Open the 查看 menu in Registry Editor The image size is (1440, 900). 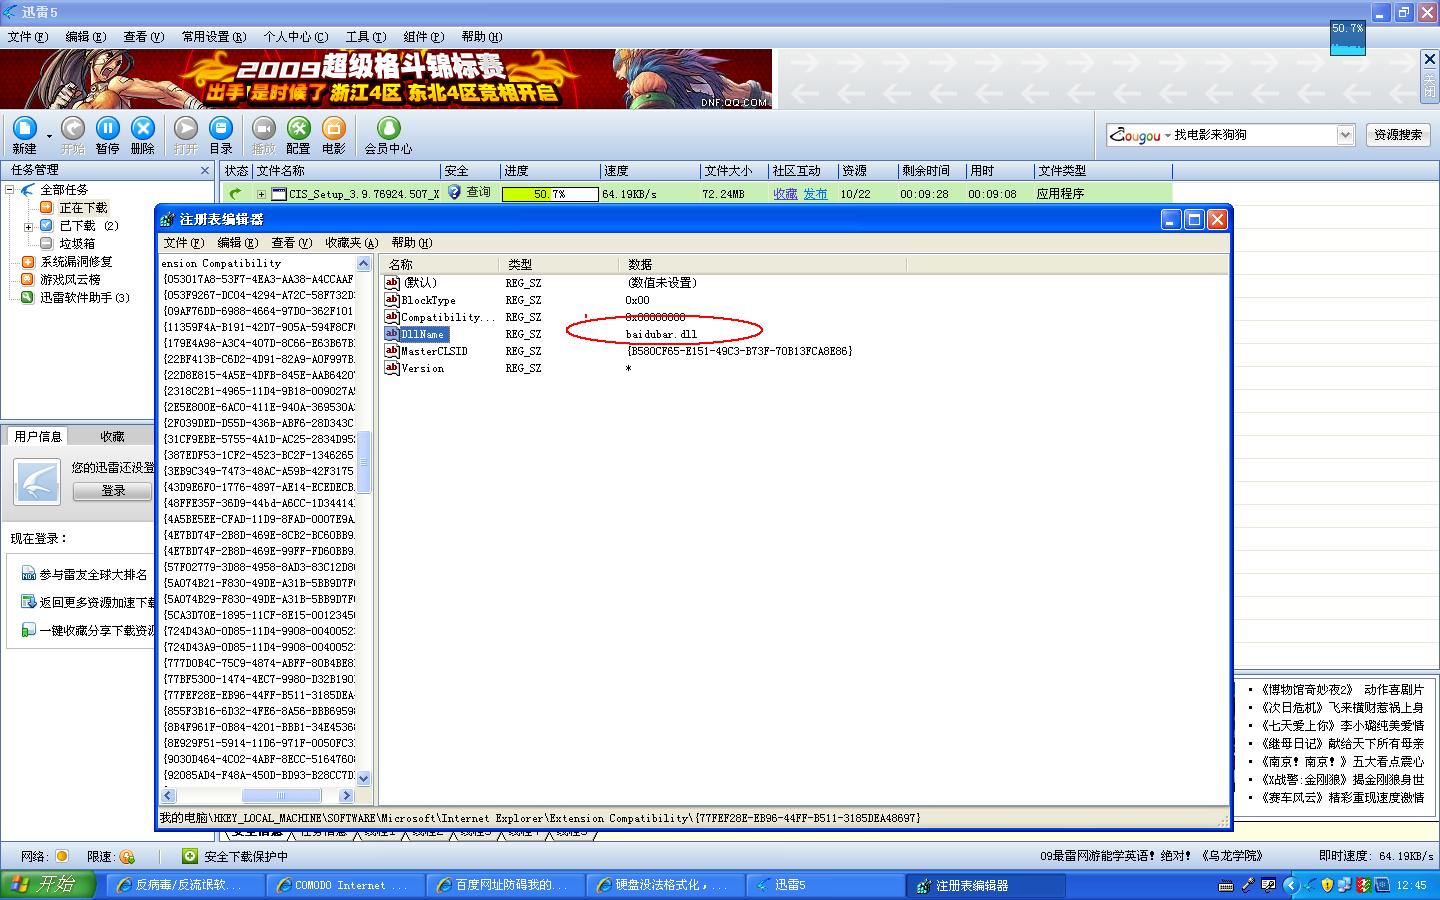(292, 243)
